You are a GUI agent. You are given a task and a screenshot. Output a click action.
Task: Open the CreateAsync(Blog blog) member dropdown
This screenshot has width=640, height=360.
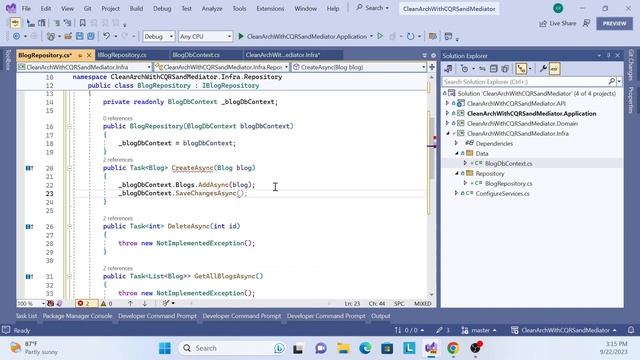click(359, 67)
